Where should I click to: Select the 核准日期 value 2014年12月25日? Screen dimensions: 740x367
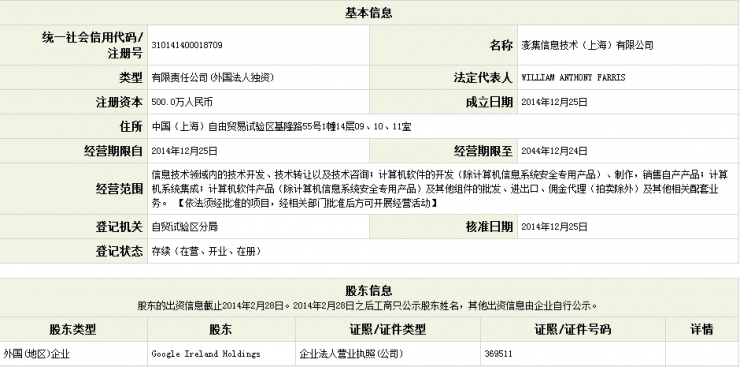pyautogui.click(x=555, y=227)
